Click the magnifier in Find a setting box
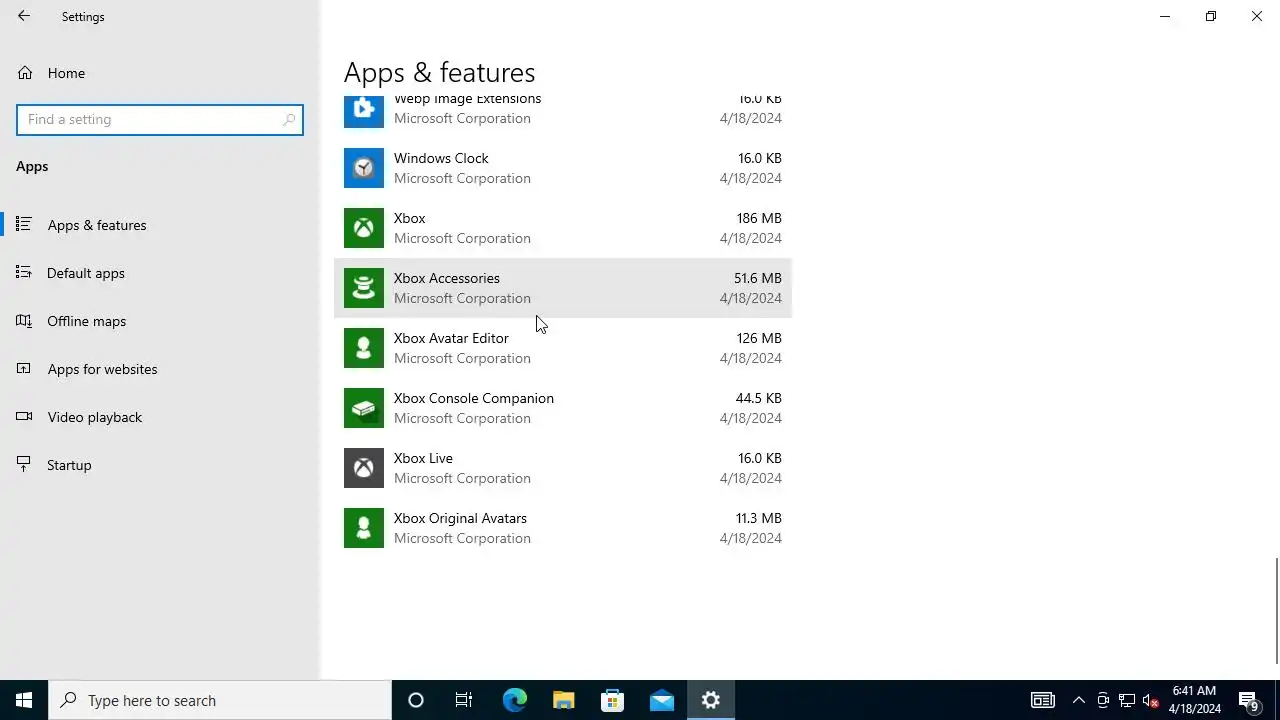The height and width of the screenshot is (720, 1280). tap(289, 119)
